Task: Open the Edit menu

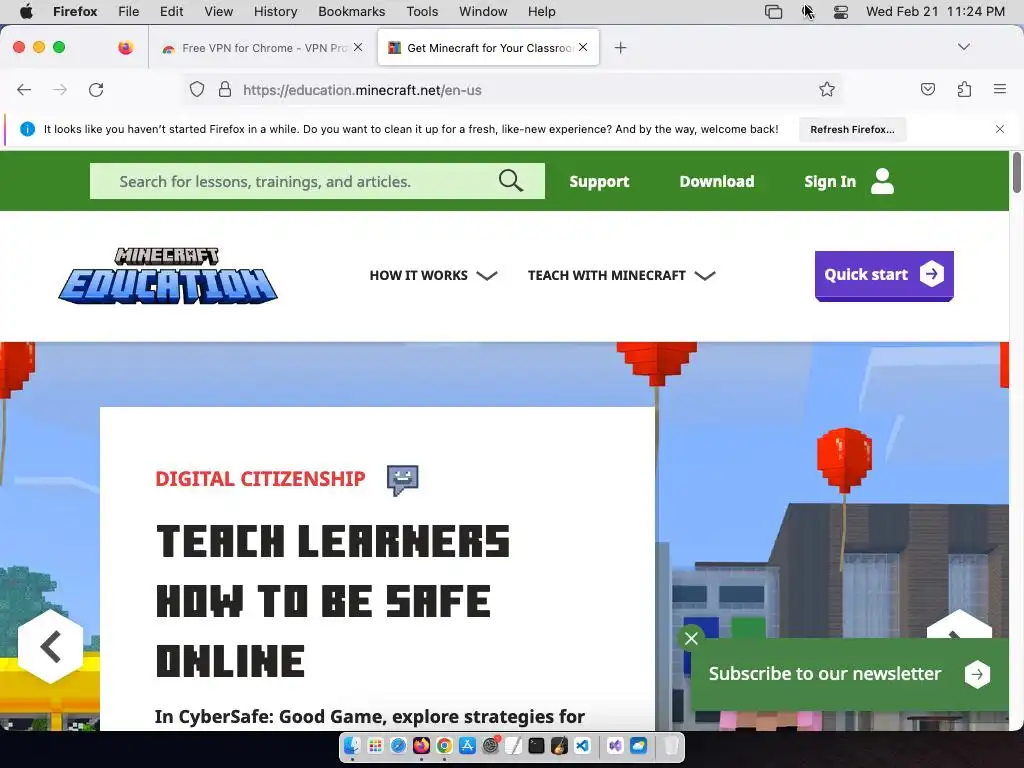Action: click(171, 12)
